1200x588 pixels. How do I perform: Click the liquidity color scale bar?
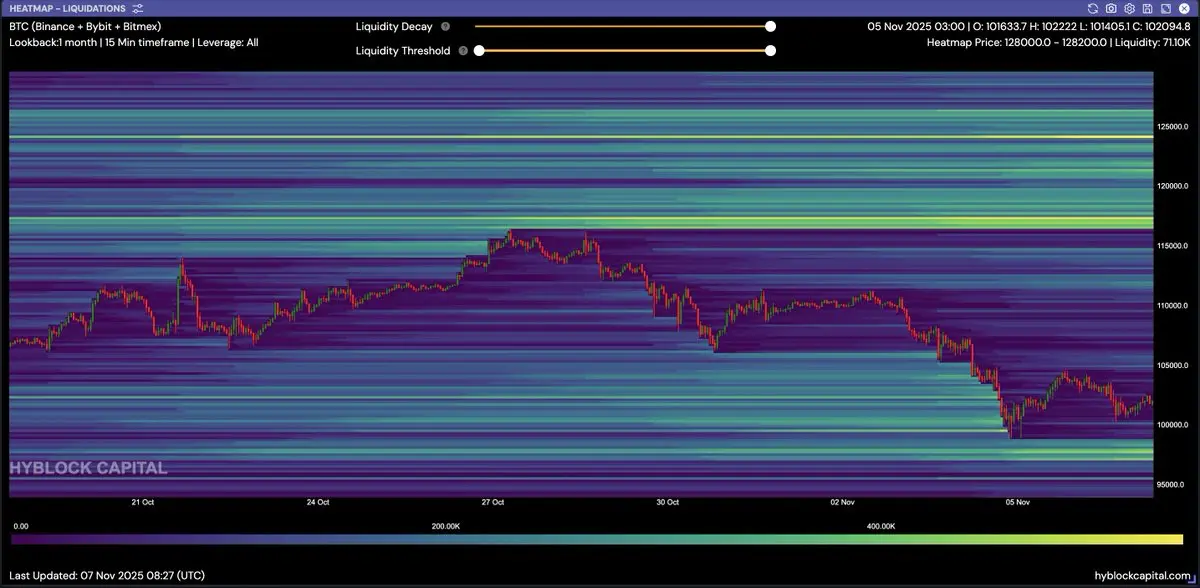(597, 539)
